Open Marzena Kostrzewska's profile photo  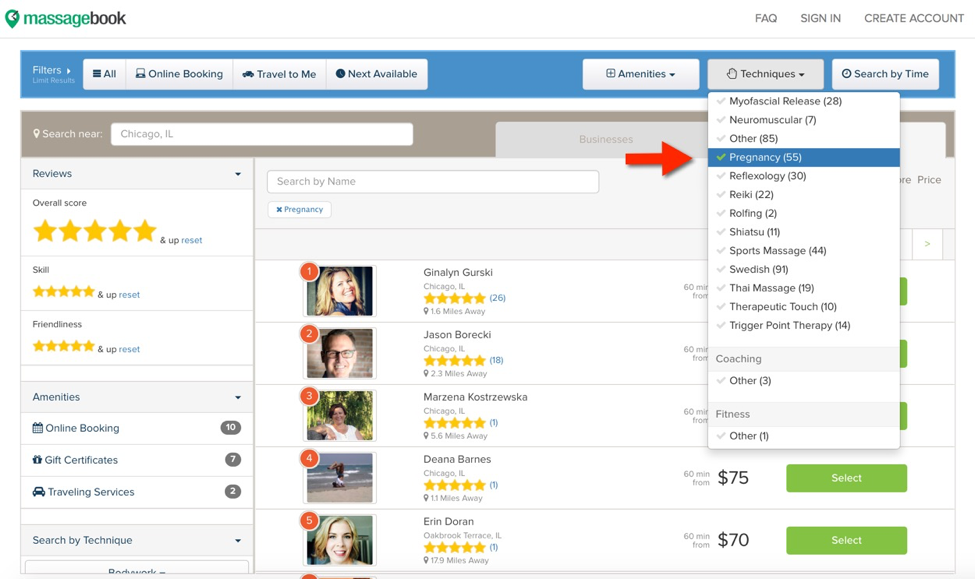pyautogui.click(x=340, y=415)
